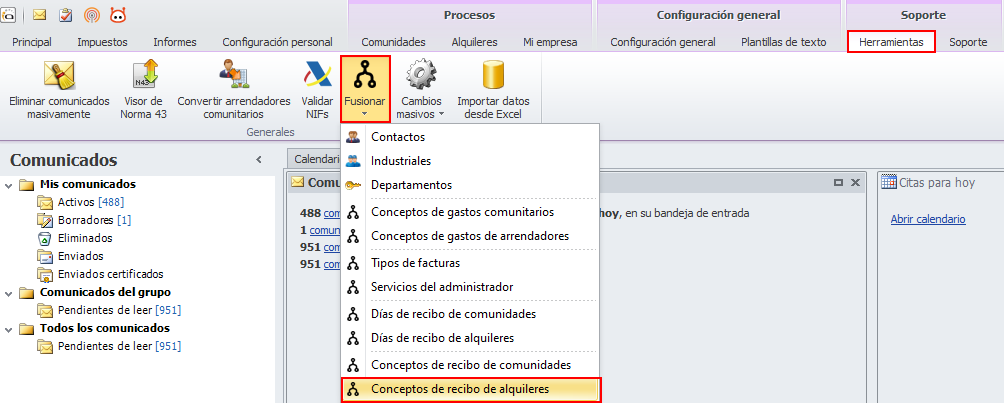Select Comunicados del grupo folder label
Screen dimensions: 1004x403
(x=105, y=292)
